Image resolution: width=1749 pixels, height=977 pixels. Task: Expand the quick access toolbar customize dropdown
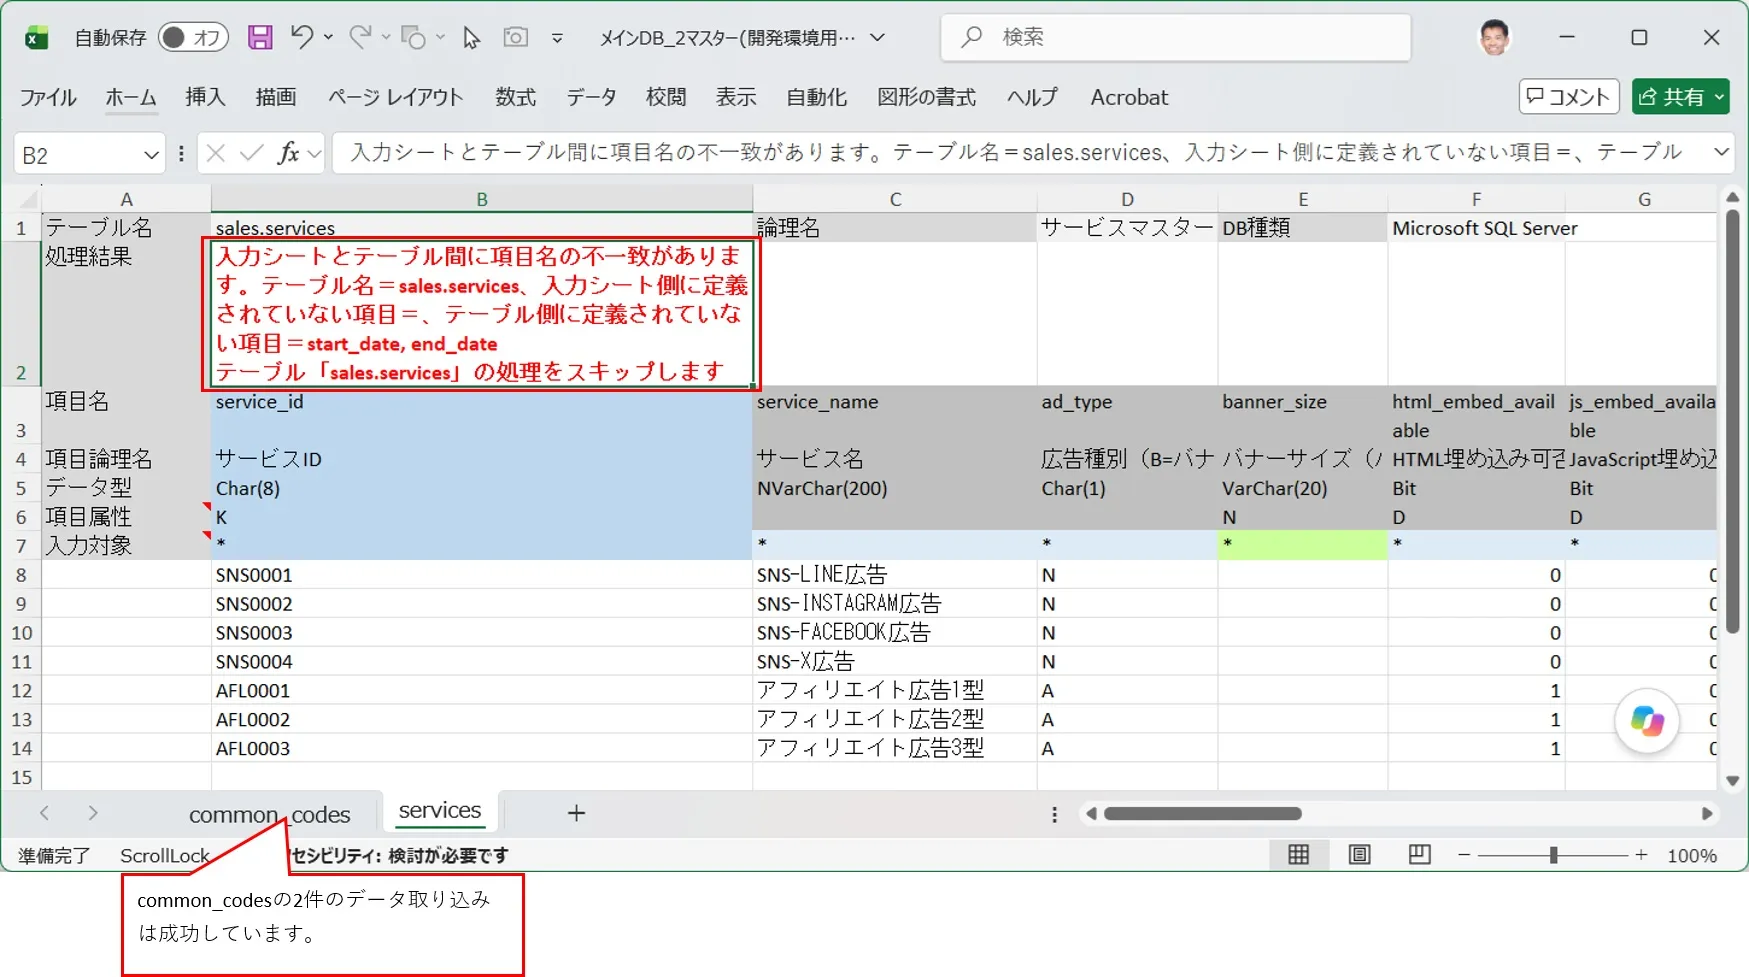557,38
